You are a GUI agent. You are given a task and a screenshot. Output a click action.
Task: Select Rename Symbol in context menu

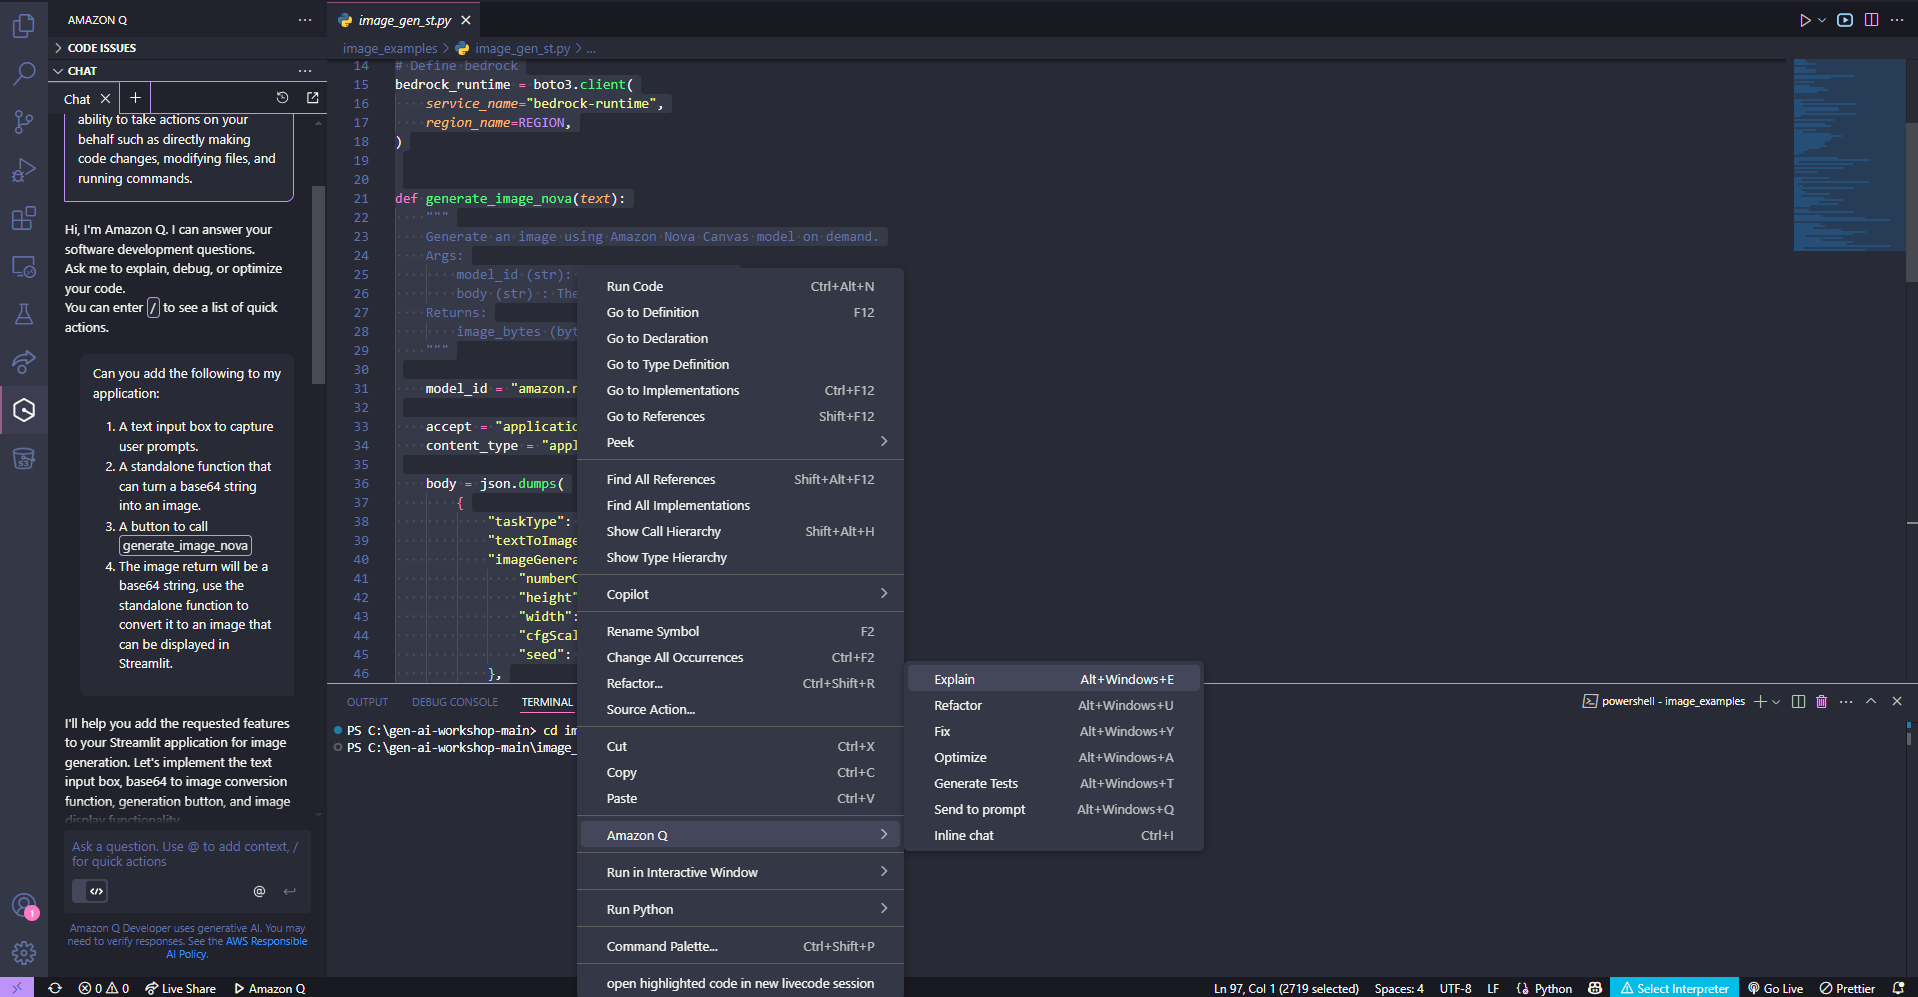point(740,631)
